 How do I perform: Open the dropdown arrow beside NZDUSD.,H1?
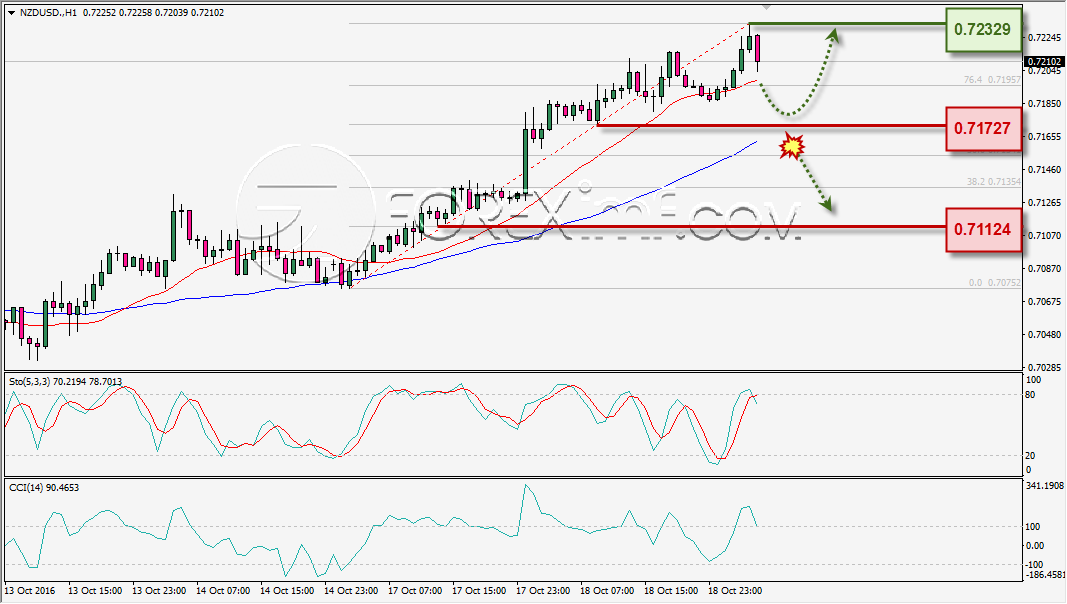tap(12, 13)
